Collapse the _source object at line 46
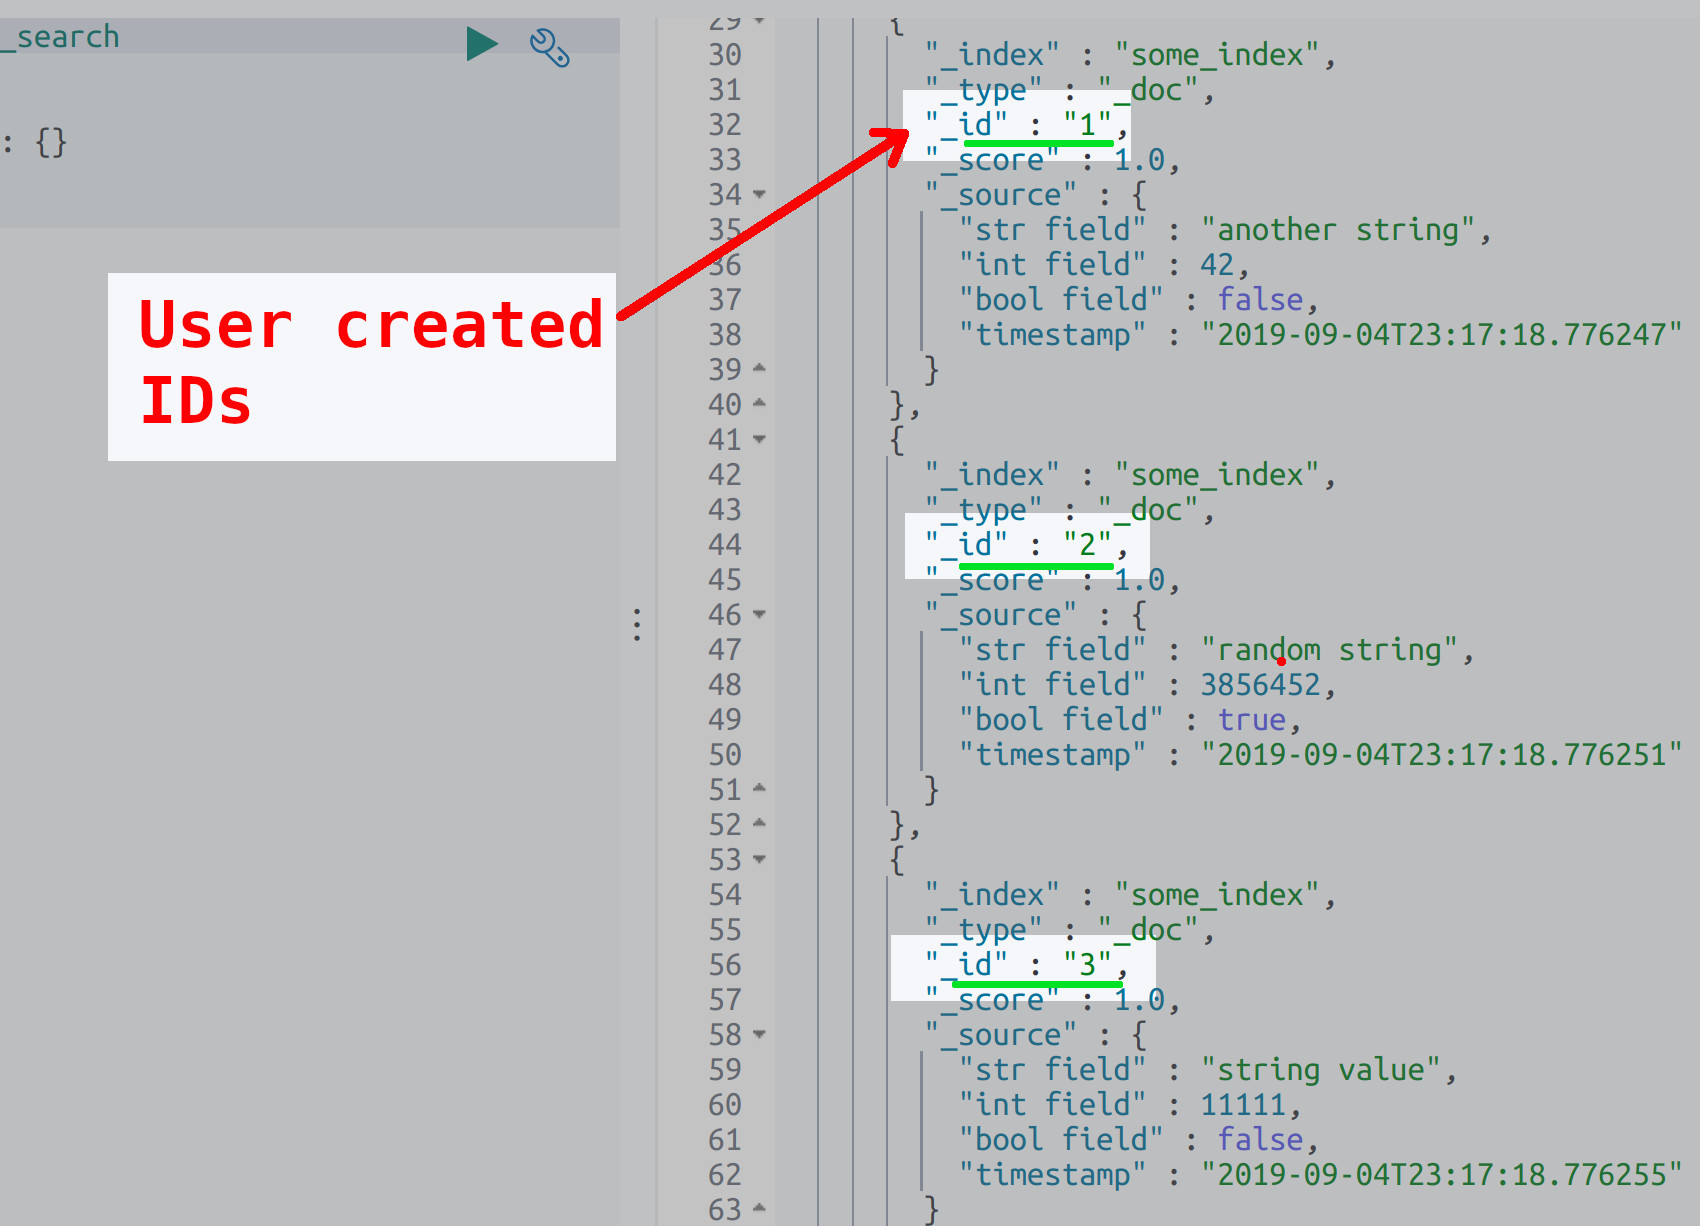 pos(759,614)
